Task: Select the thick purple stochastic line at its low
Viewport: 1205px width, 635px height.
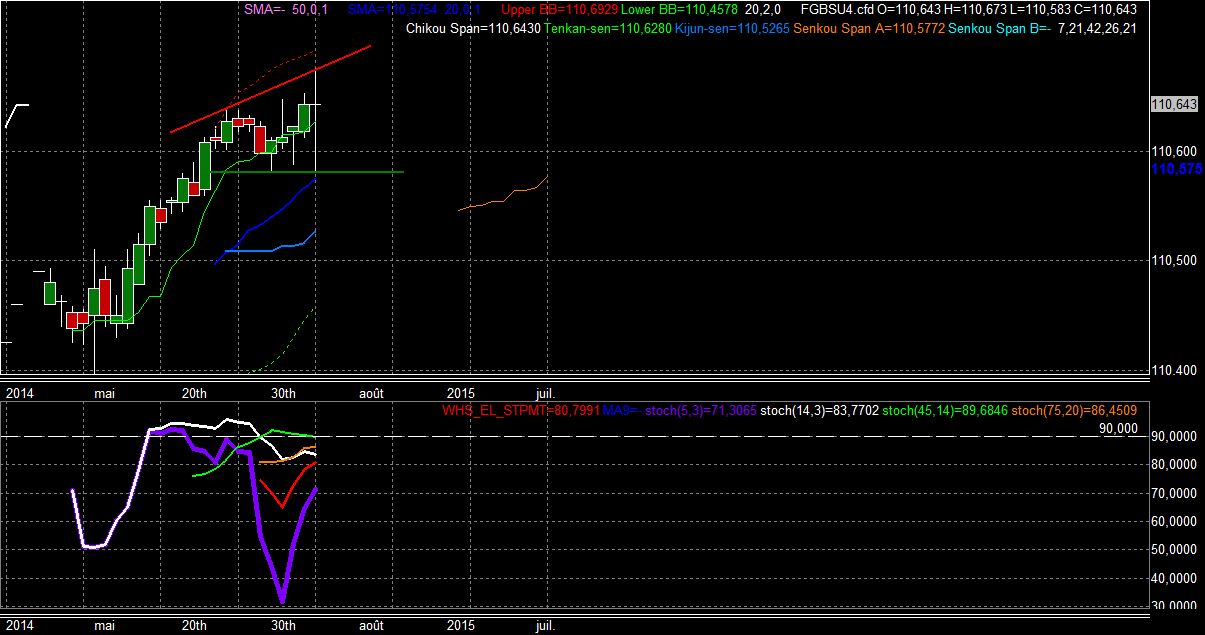Action: tap(283, 600)
